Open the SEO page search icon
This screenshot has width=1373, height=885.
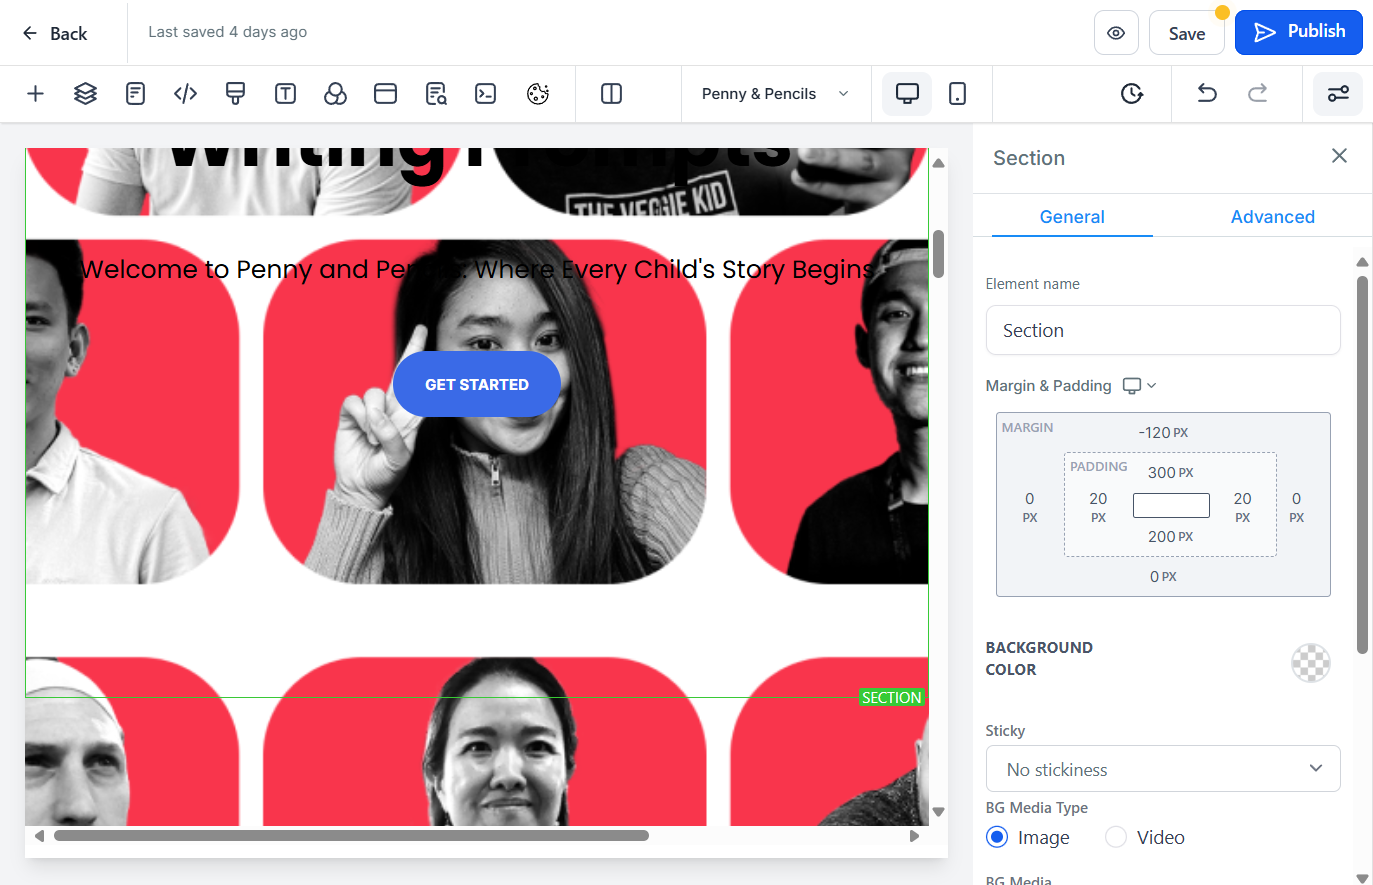[x=436, y=94]
